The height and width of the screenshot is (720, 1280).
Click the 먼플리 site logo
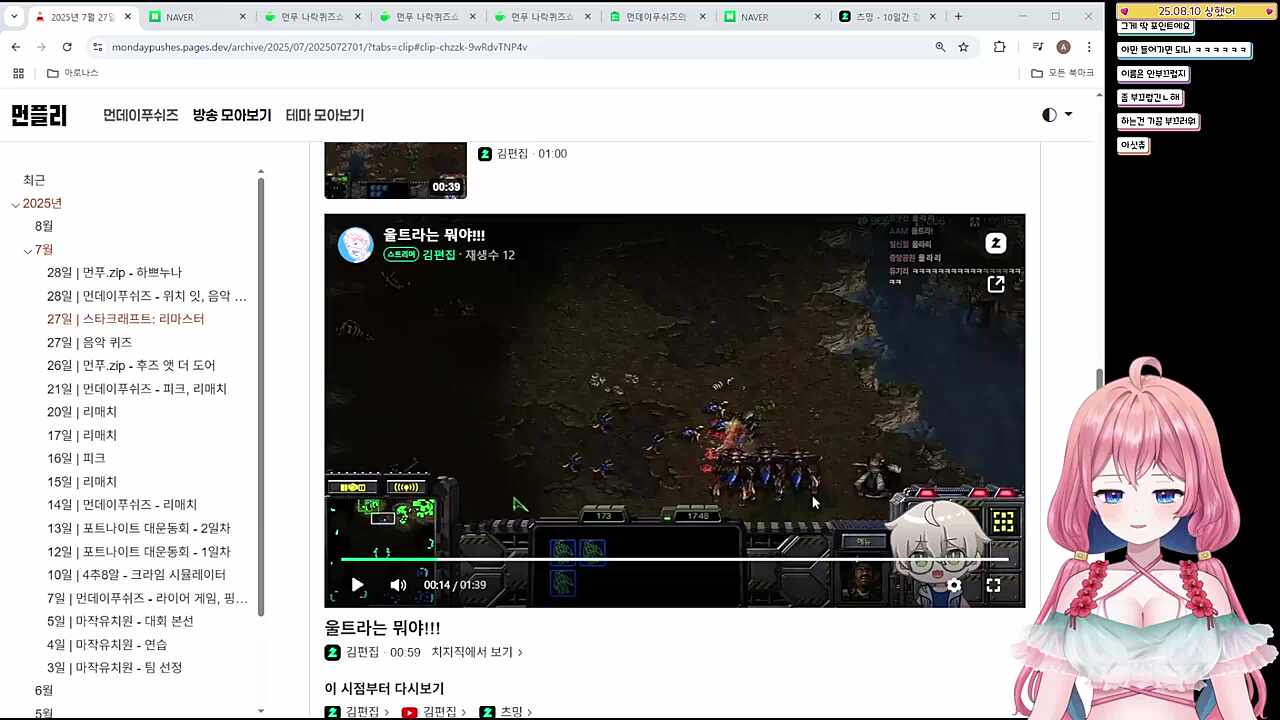(x=39, y=115)
